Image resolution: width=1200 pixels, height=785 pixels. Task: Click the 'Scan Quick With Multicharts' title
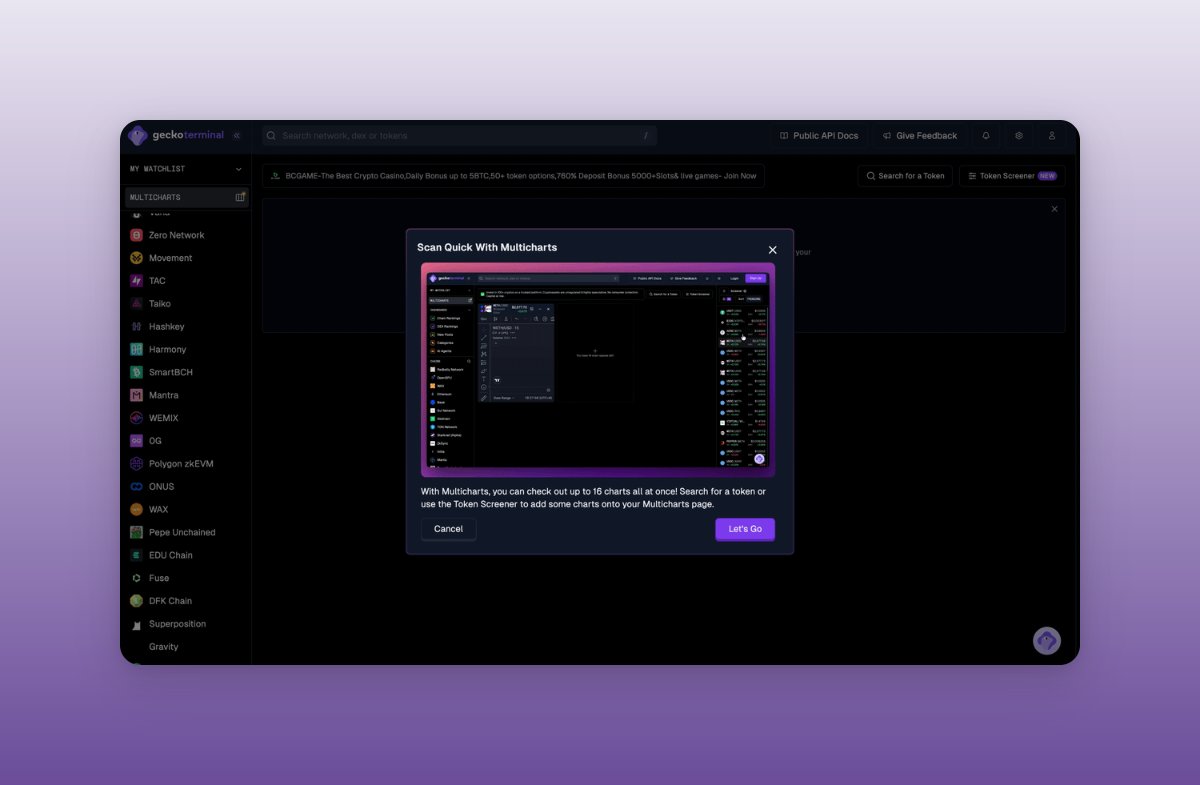(487, 247)
